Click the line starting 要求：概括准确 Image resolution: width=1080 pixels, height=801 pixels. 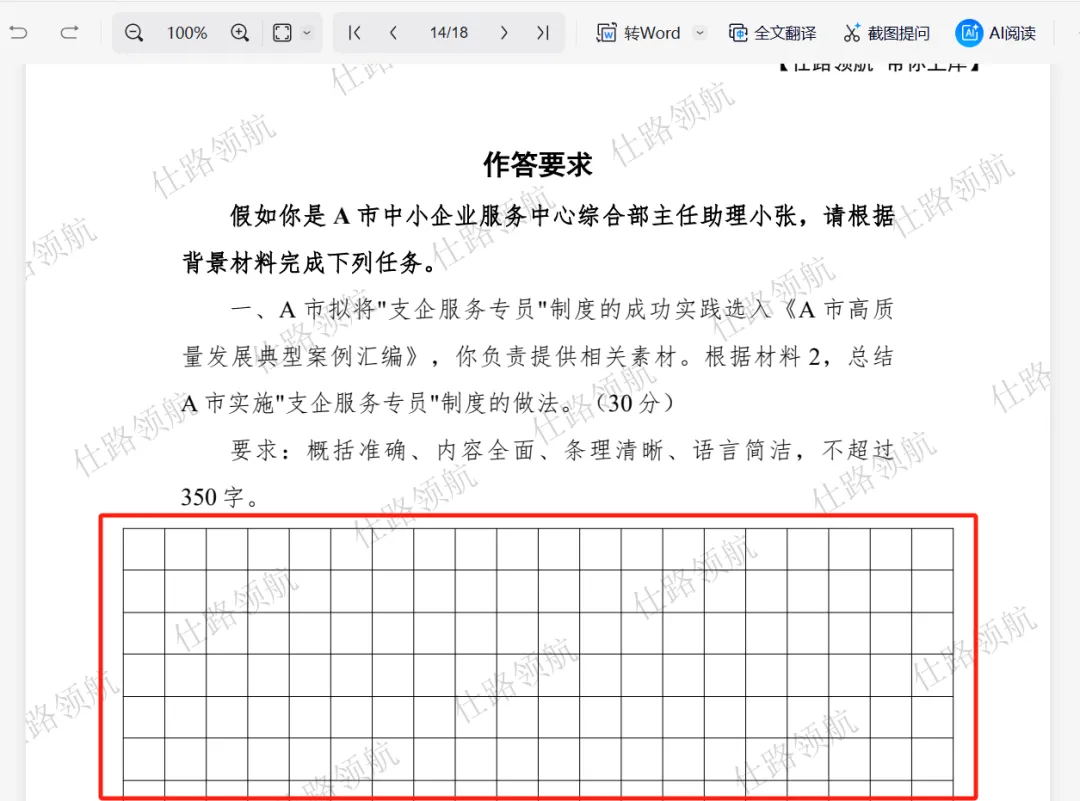[562, 450]
